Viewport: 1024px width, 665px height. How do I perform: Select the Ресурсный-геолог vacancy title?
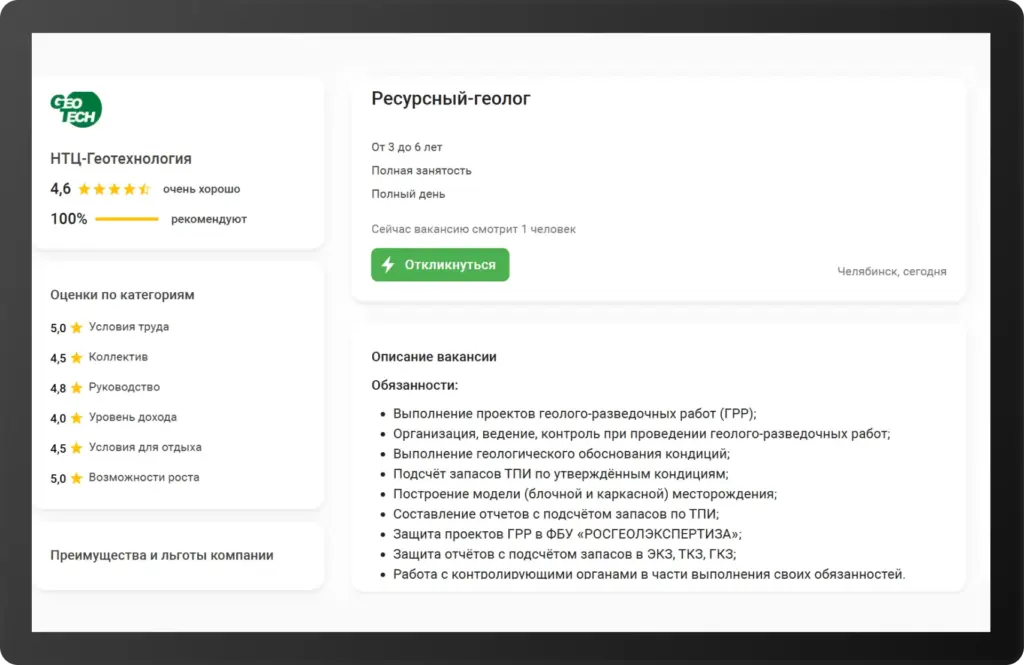tap(450, 99)
